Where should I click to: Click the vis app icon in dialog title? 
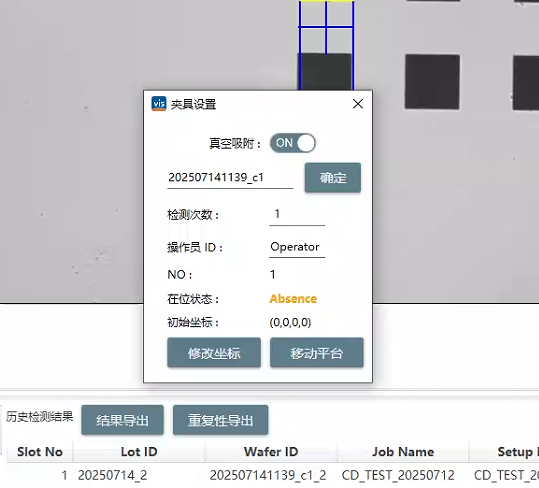[x=159, y=104]
